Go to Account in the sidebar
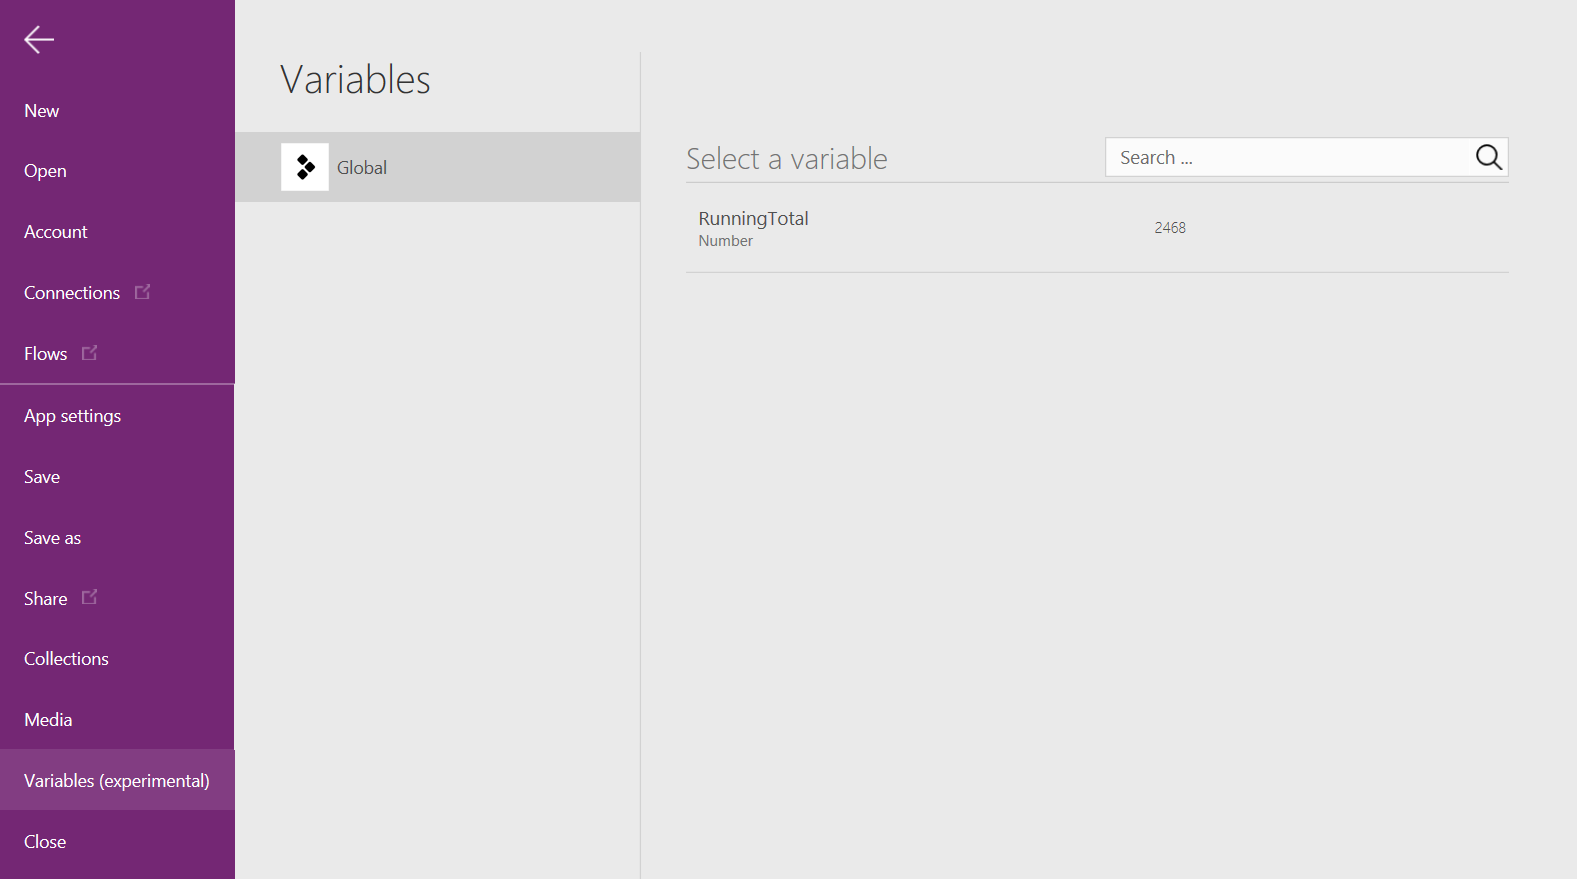The width and height of the screenshot is (1577, 879). [x=56, y=232]
